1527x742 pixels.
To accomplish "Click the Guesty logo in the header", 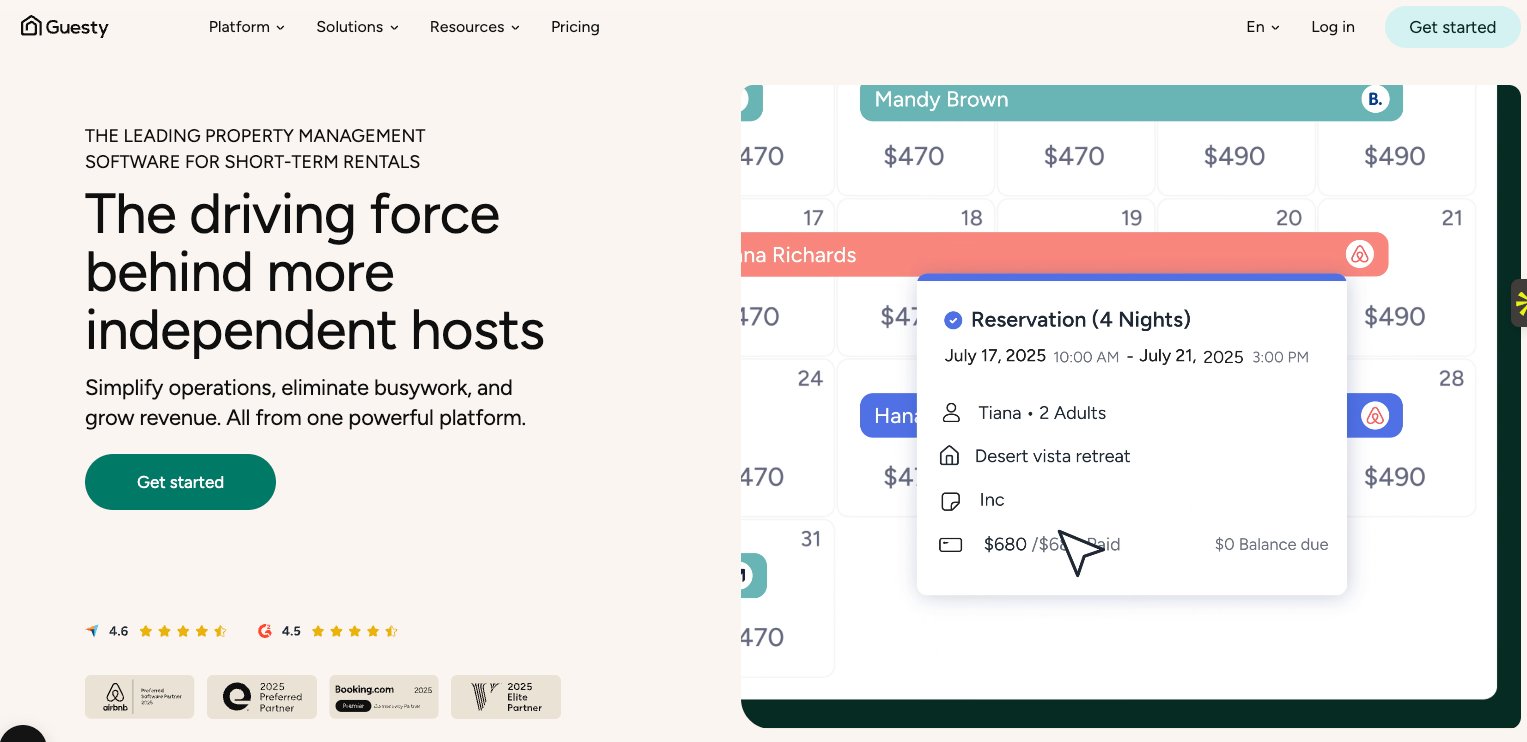I will click(x=65, y=27).
